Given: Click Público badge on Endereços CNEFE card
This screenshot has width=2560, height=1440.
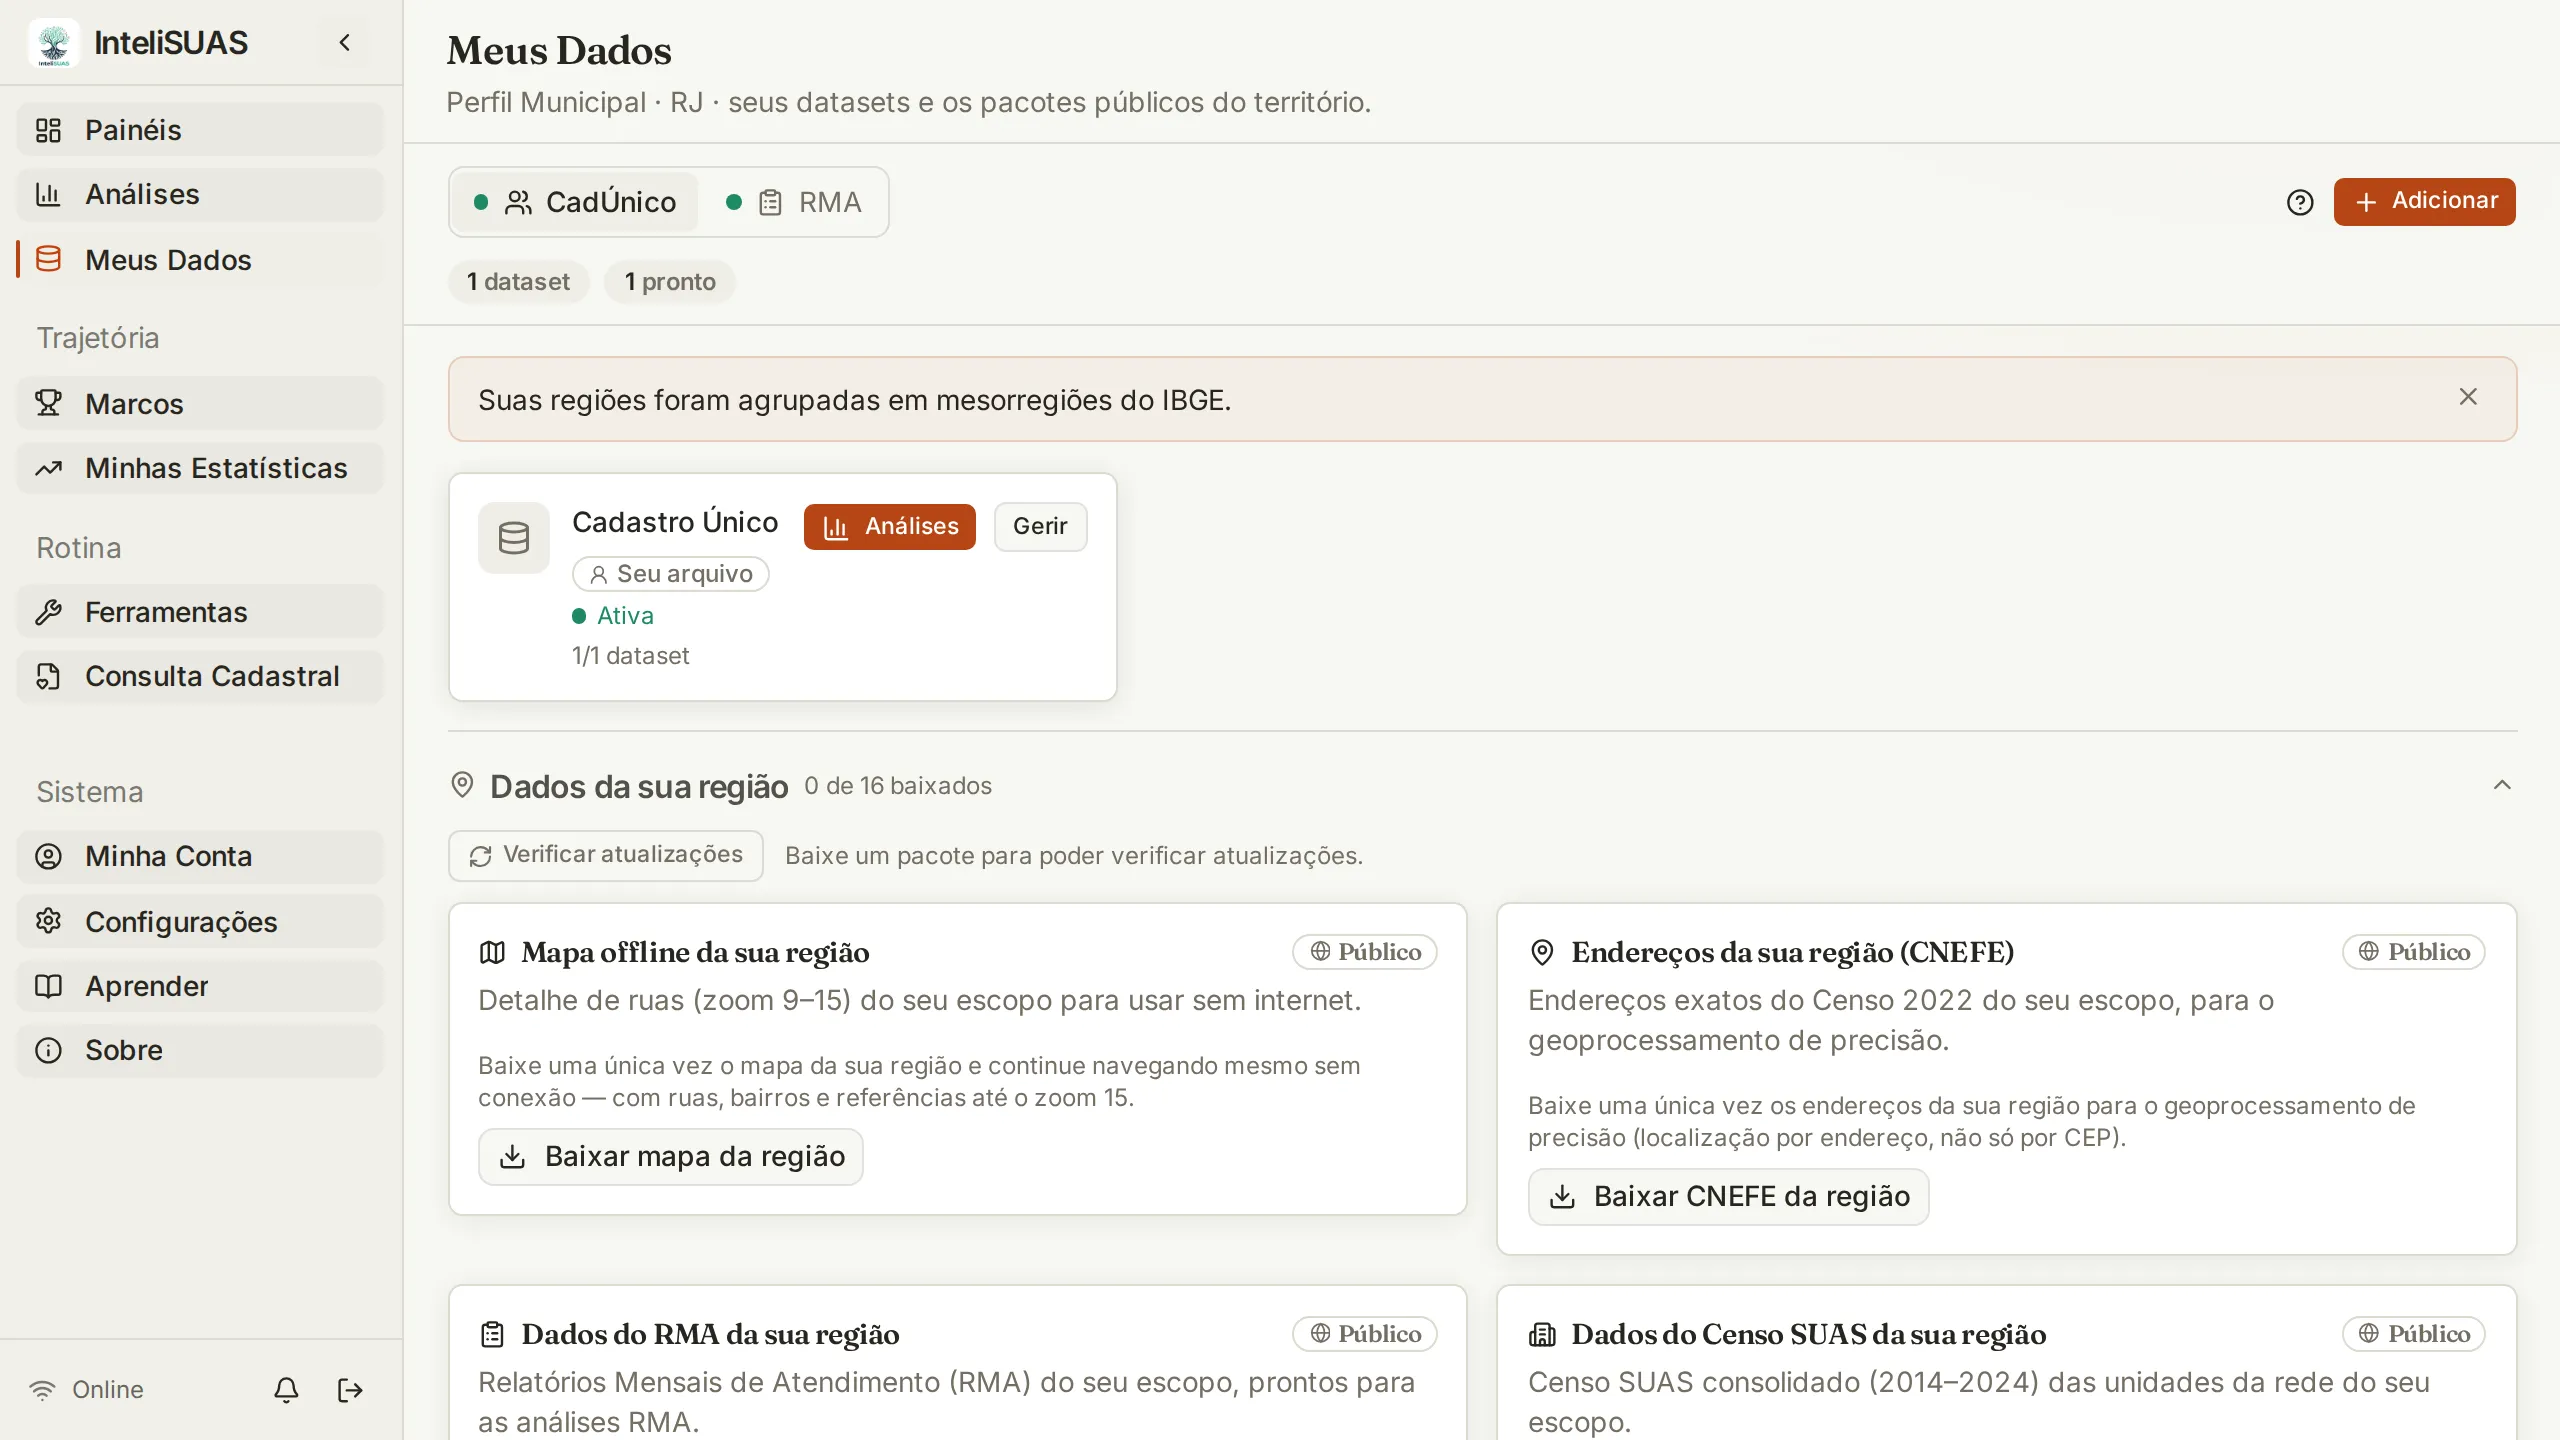Looking at the screenshot, I should tap(2414, 952).
